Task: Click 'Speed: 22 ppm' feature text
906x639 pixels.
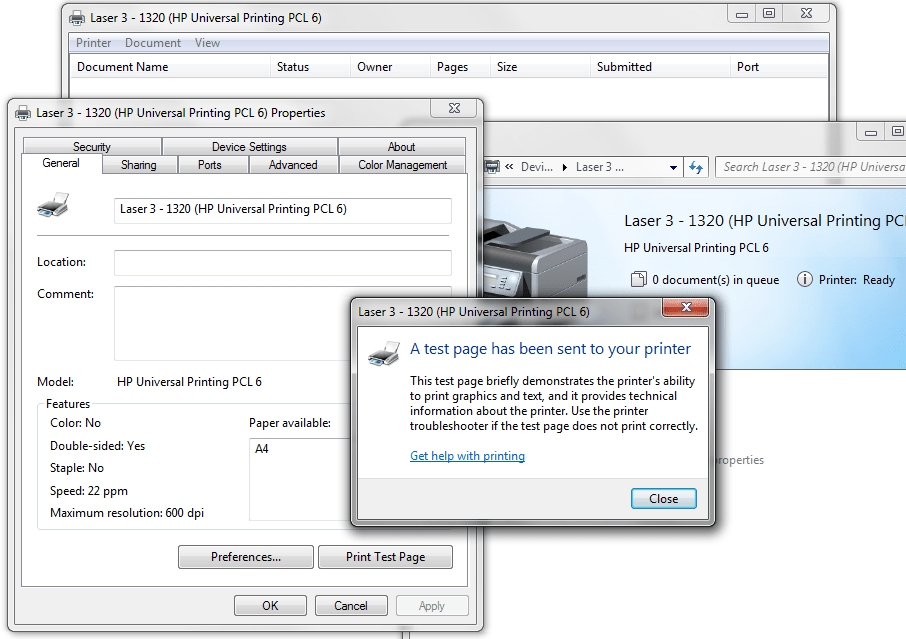Action: (x=89, y=491)
